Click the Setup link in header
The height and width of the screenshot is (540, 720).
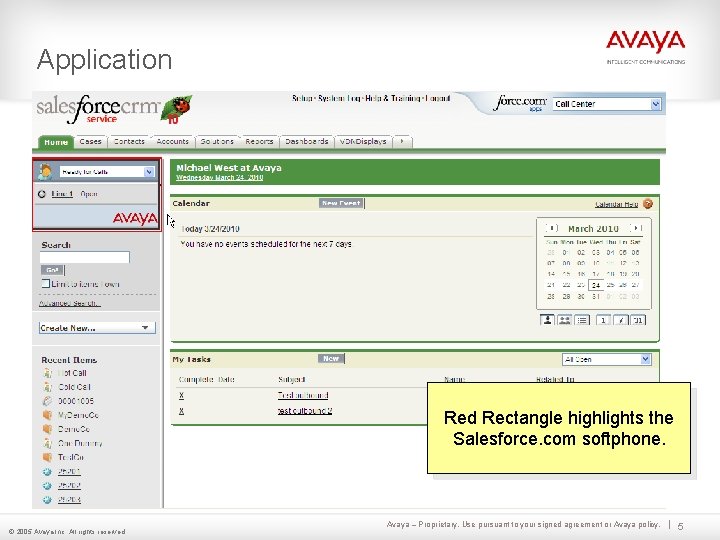point(302,98)
